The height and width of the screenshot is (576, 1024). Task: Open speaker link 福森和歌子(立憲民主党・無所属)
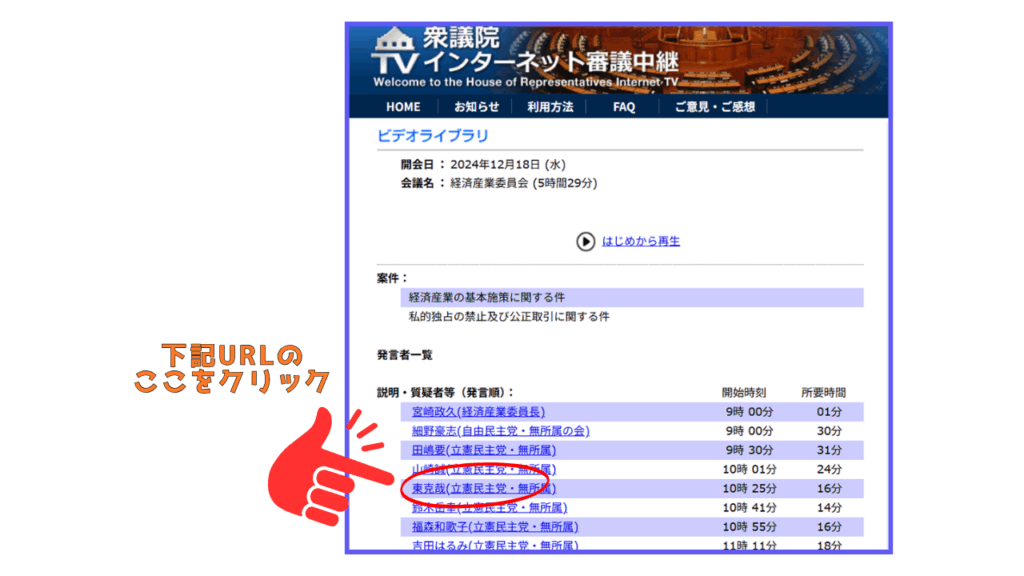495,526
